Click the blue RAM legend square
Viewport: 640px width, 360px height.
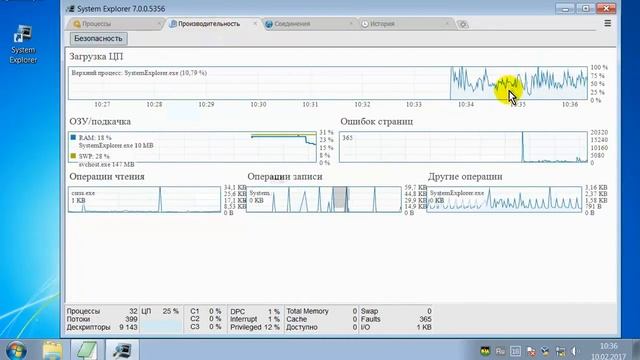[73, 138]
